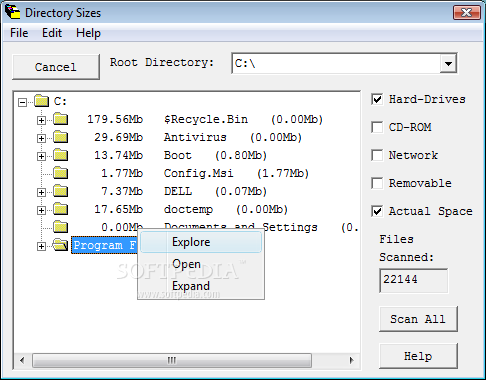
Task: Select the 13.74Mb Boot row text
Action: pos(180,155)
